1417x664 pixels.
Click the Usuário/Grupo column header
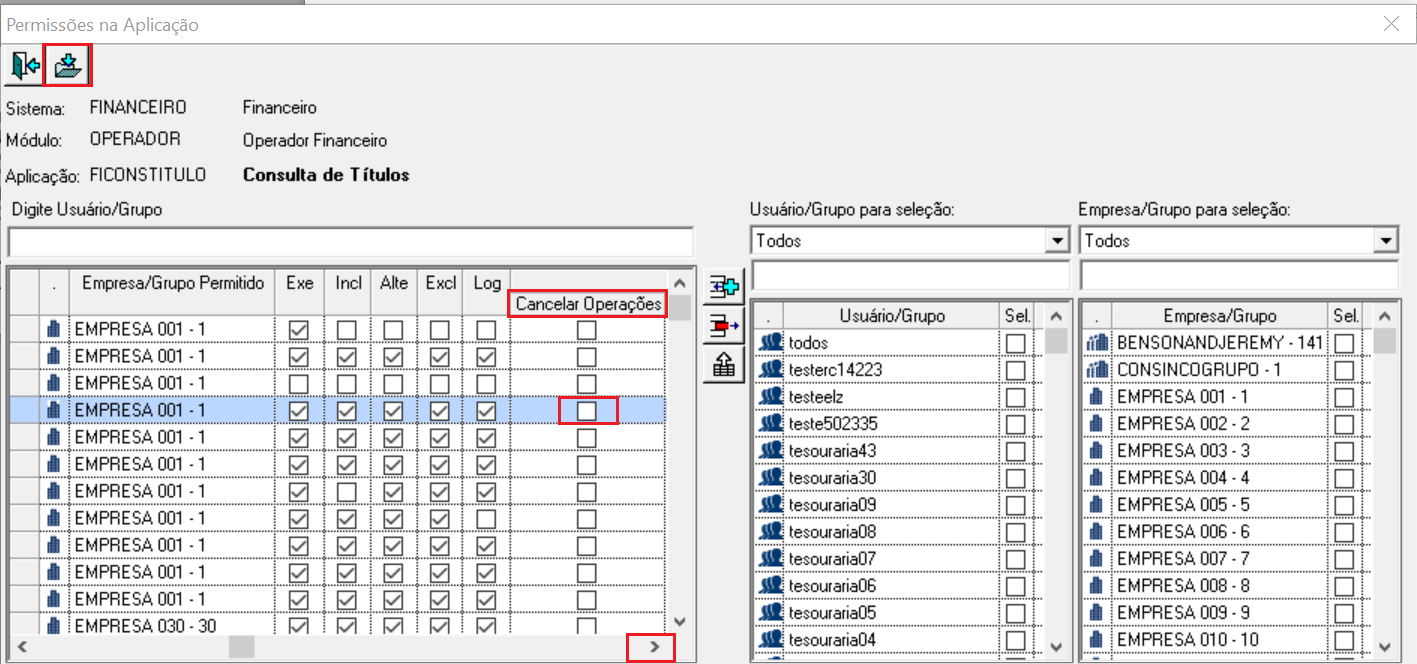(x=894, y=316)
